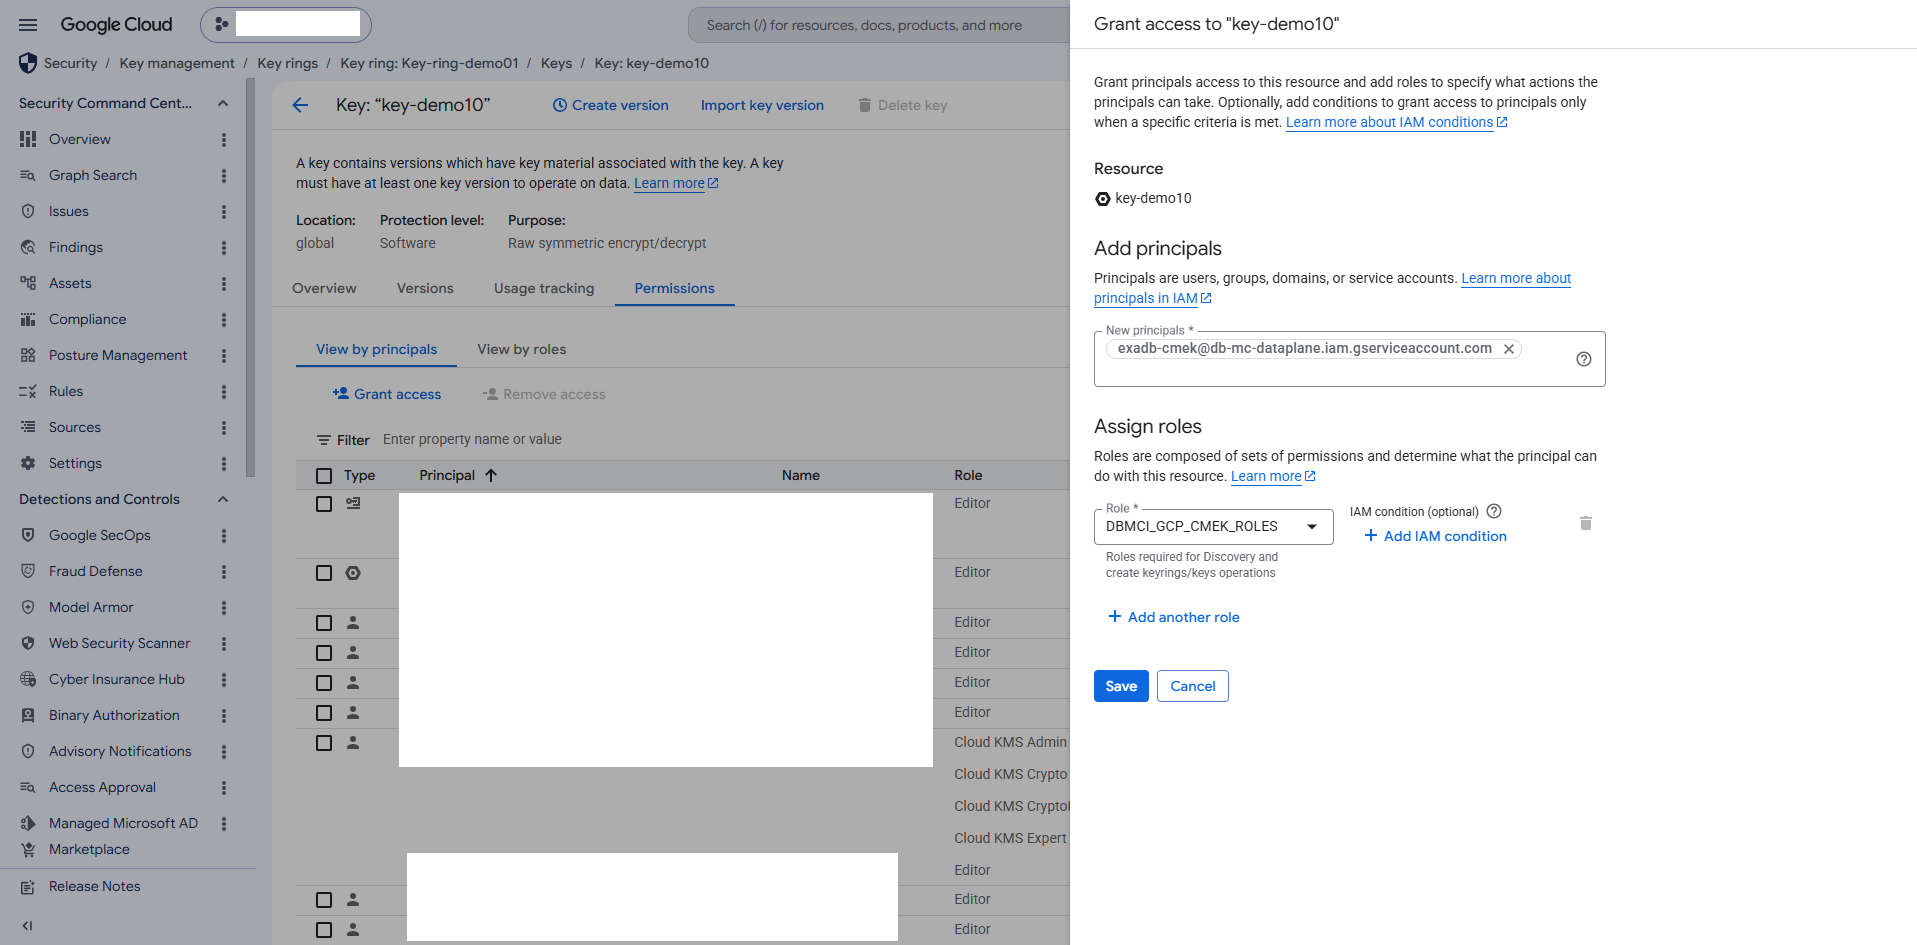Click the Graph Search sidebar icon

tap(28, 175)
